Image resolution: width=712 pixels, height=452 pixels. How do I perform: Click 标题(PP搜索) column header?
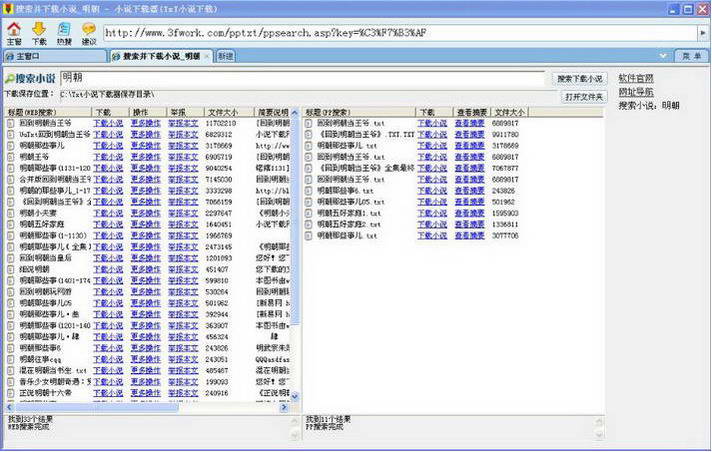(359, 112)
